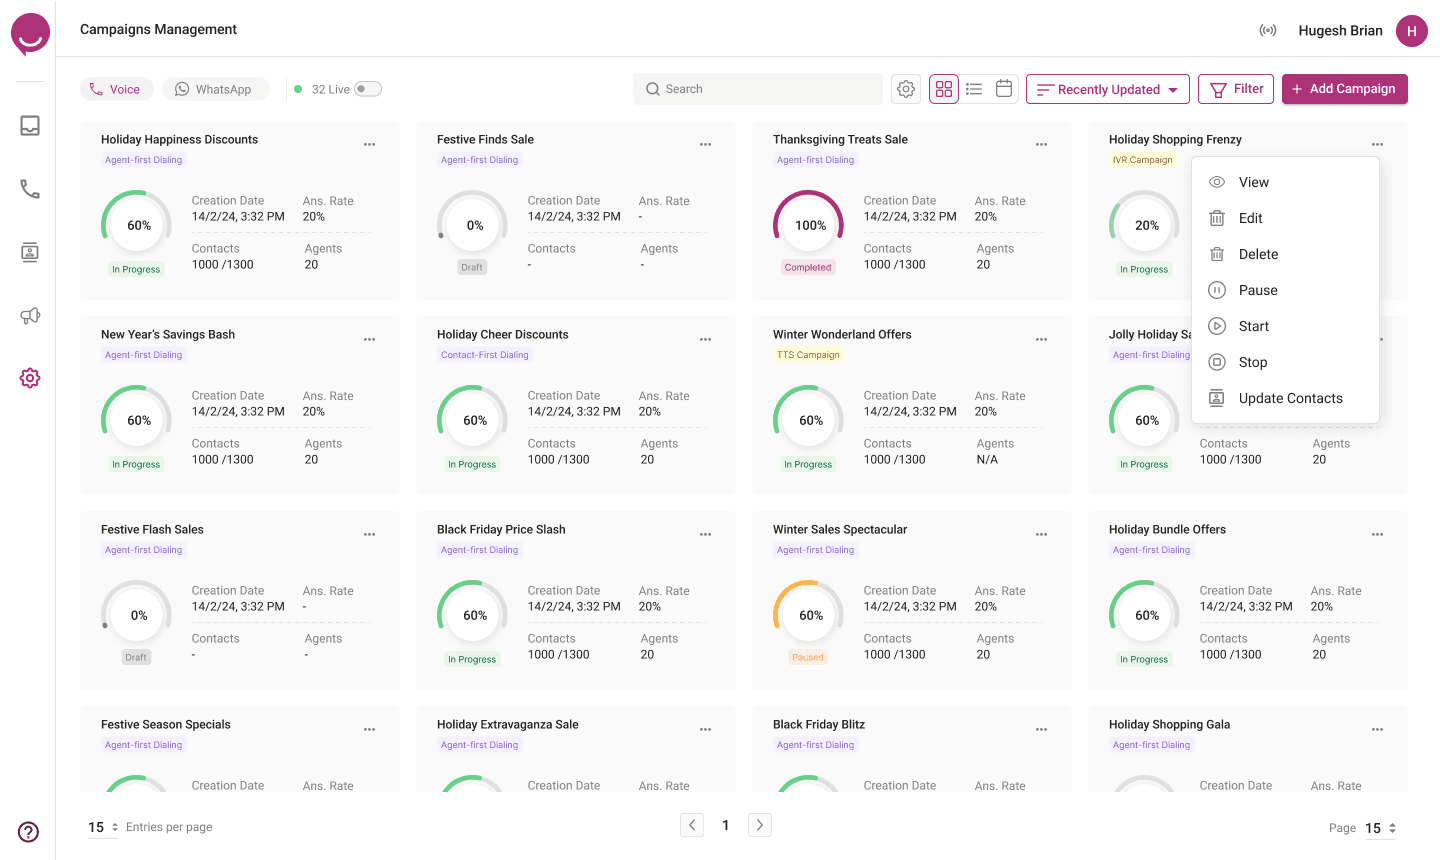Open options for Holiday Extravaganza Sale card
1440x860 pixels.
click(x=706, y=730)
